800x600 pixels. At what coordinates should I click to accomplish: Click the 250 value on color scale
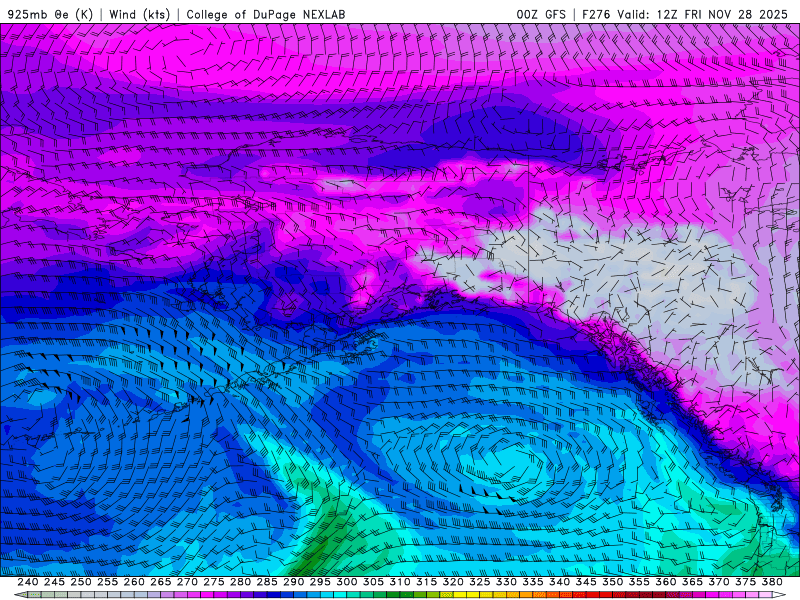[x=81, y=582]
